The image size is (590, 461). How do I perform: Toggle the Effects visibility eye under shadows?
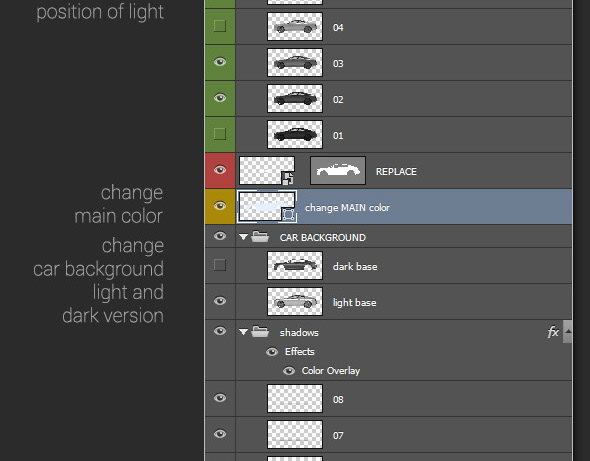pyautogui.click(x=272, y=352)
